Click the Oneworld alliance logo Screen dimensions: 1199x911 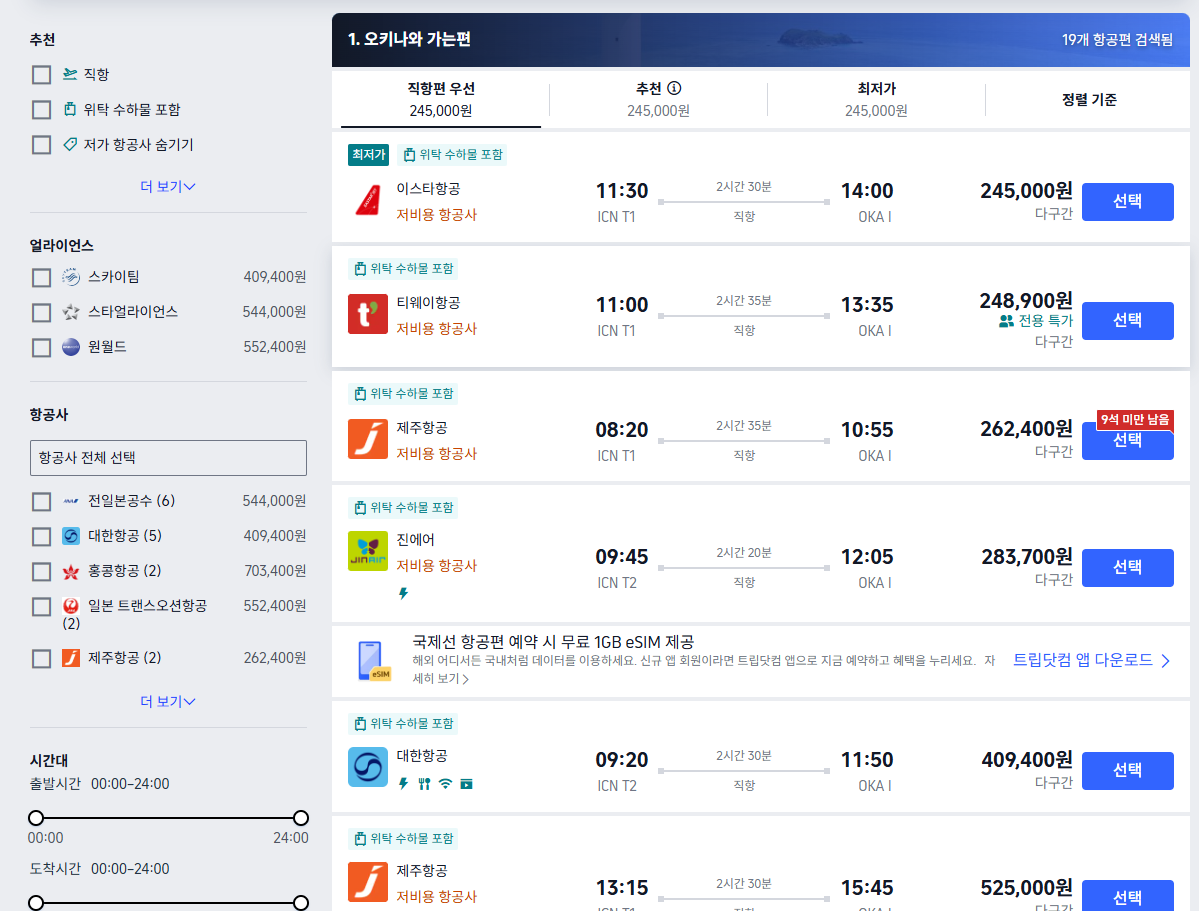tap(71, 347)
